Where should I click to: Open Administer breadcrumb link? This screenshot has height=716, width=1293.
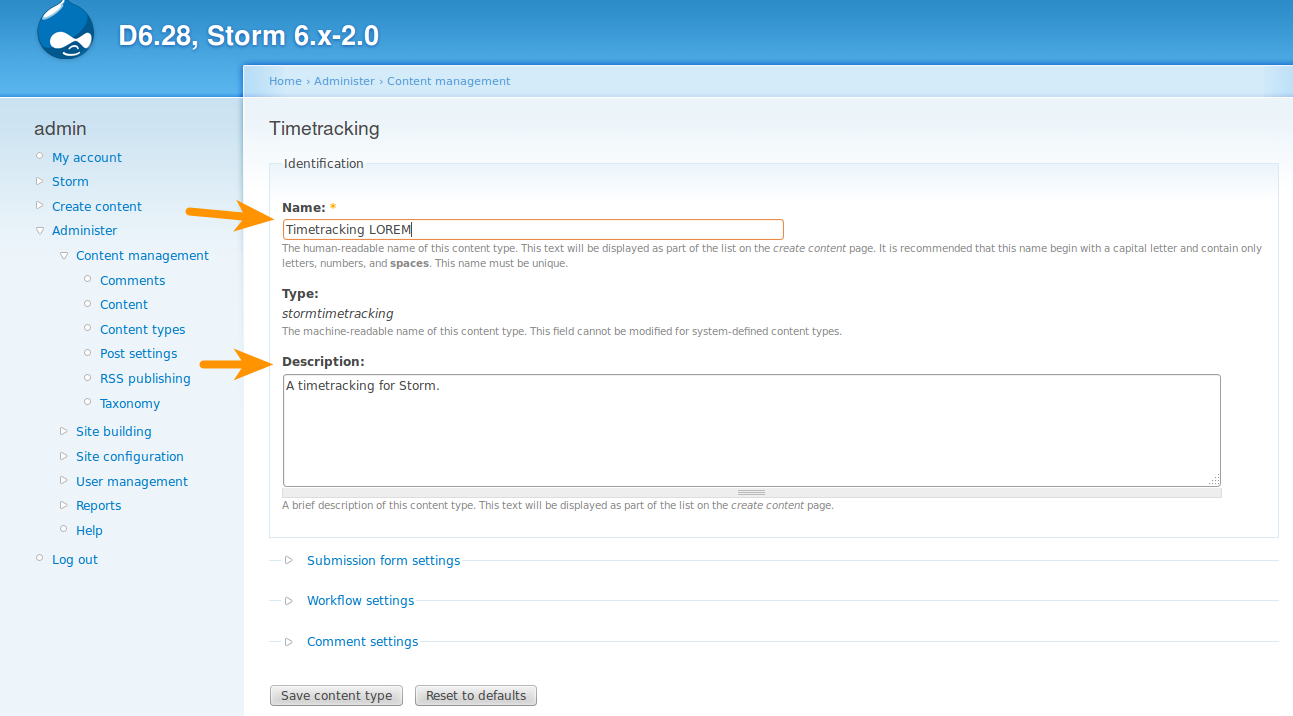click(x=344, y=81)
